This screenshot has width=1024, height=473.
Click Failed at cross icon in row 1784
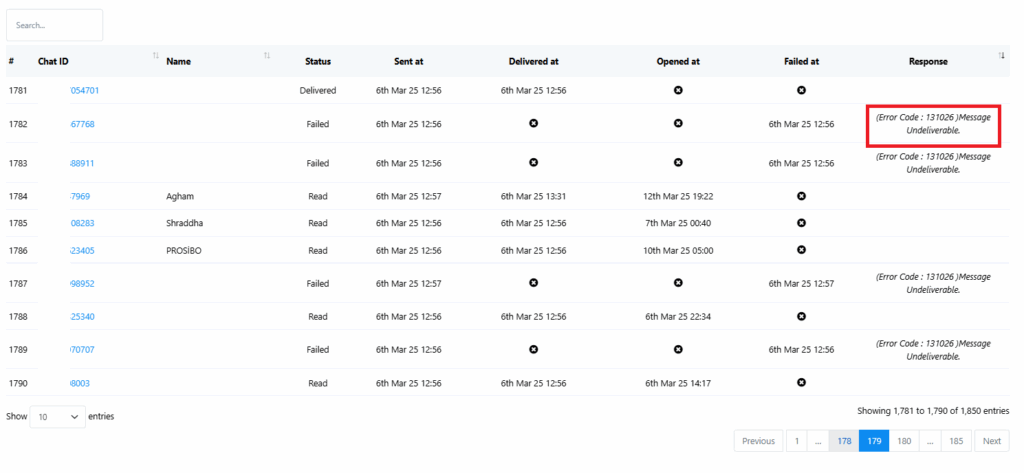point(801,196)
